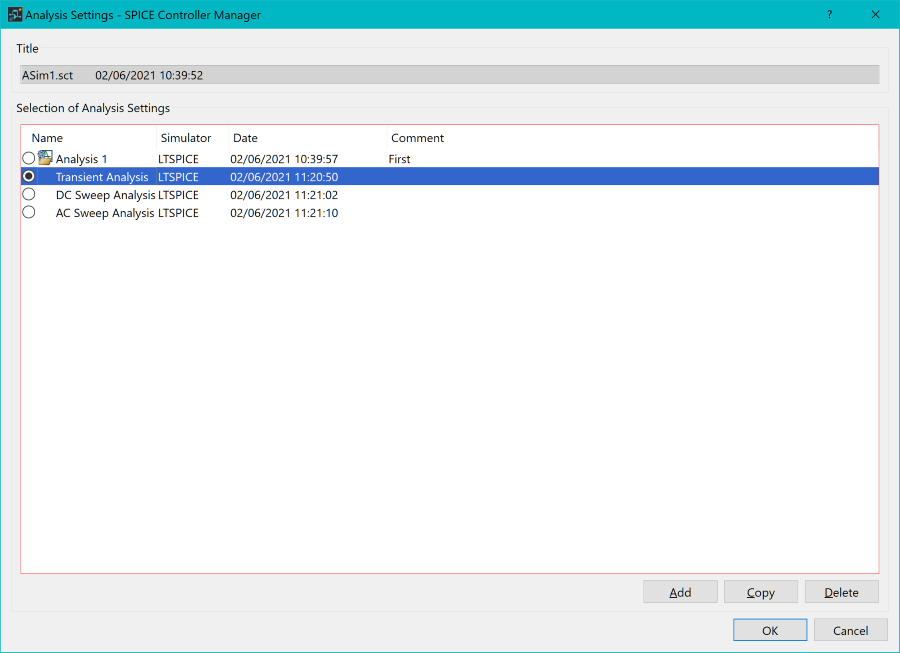Click the SPICE Controller Manager title bar icon

(x=15, y=15)
